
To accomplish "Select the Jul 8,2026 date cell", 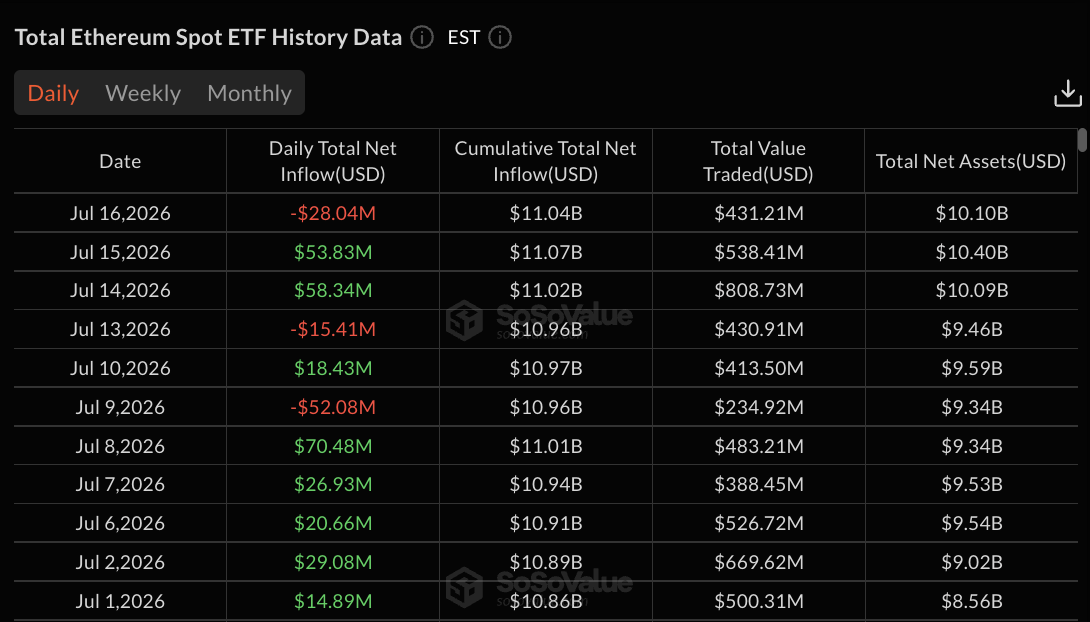I will coord(120,445).
